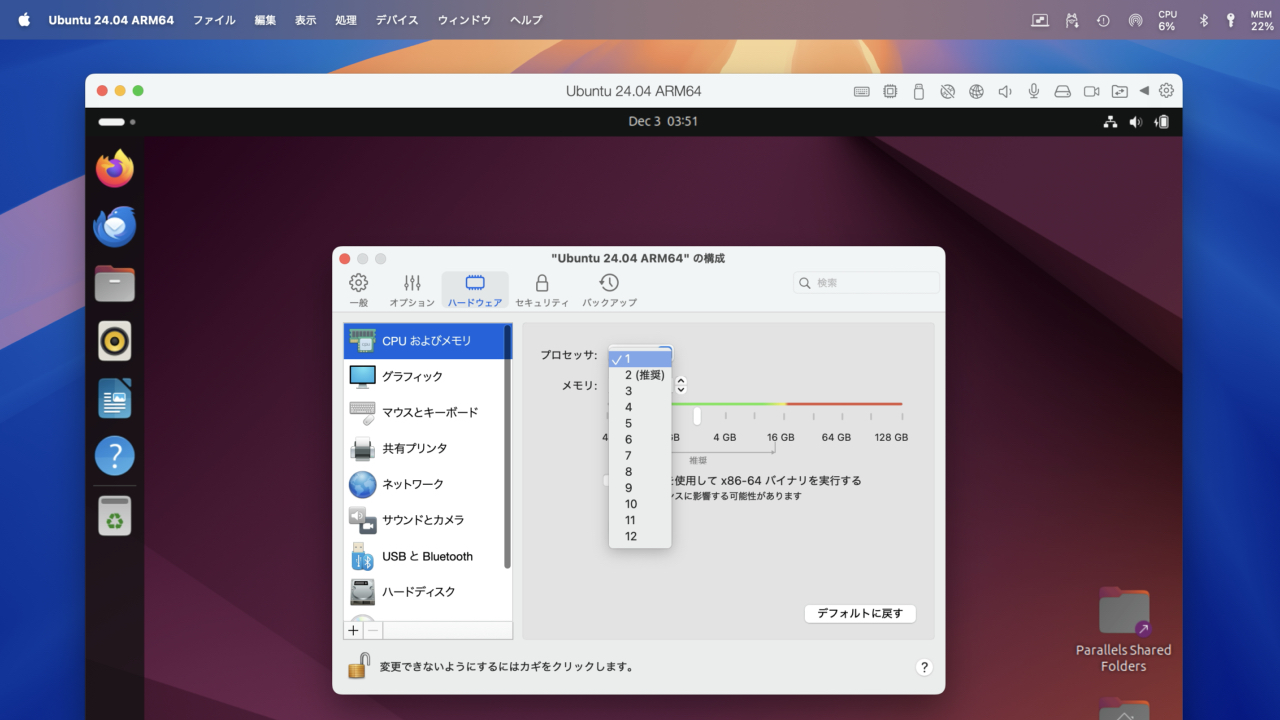The height and width of the screenshot is (720, 1280).
Task: Select ハードウェア (Hardware) tab
Action: pyautogui.click(x=475, y=290)
